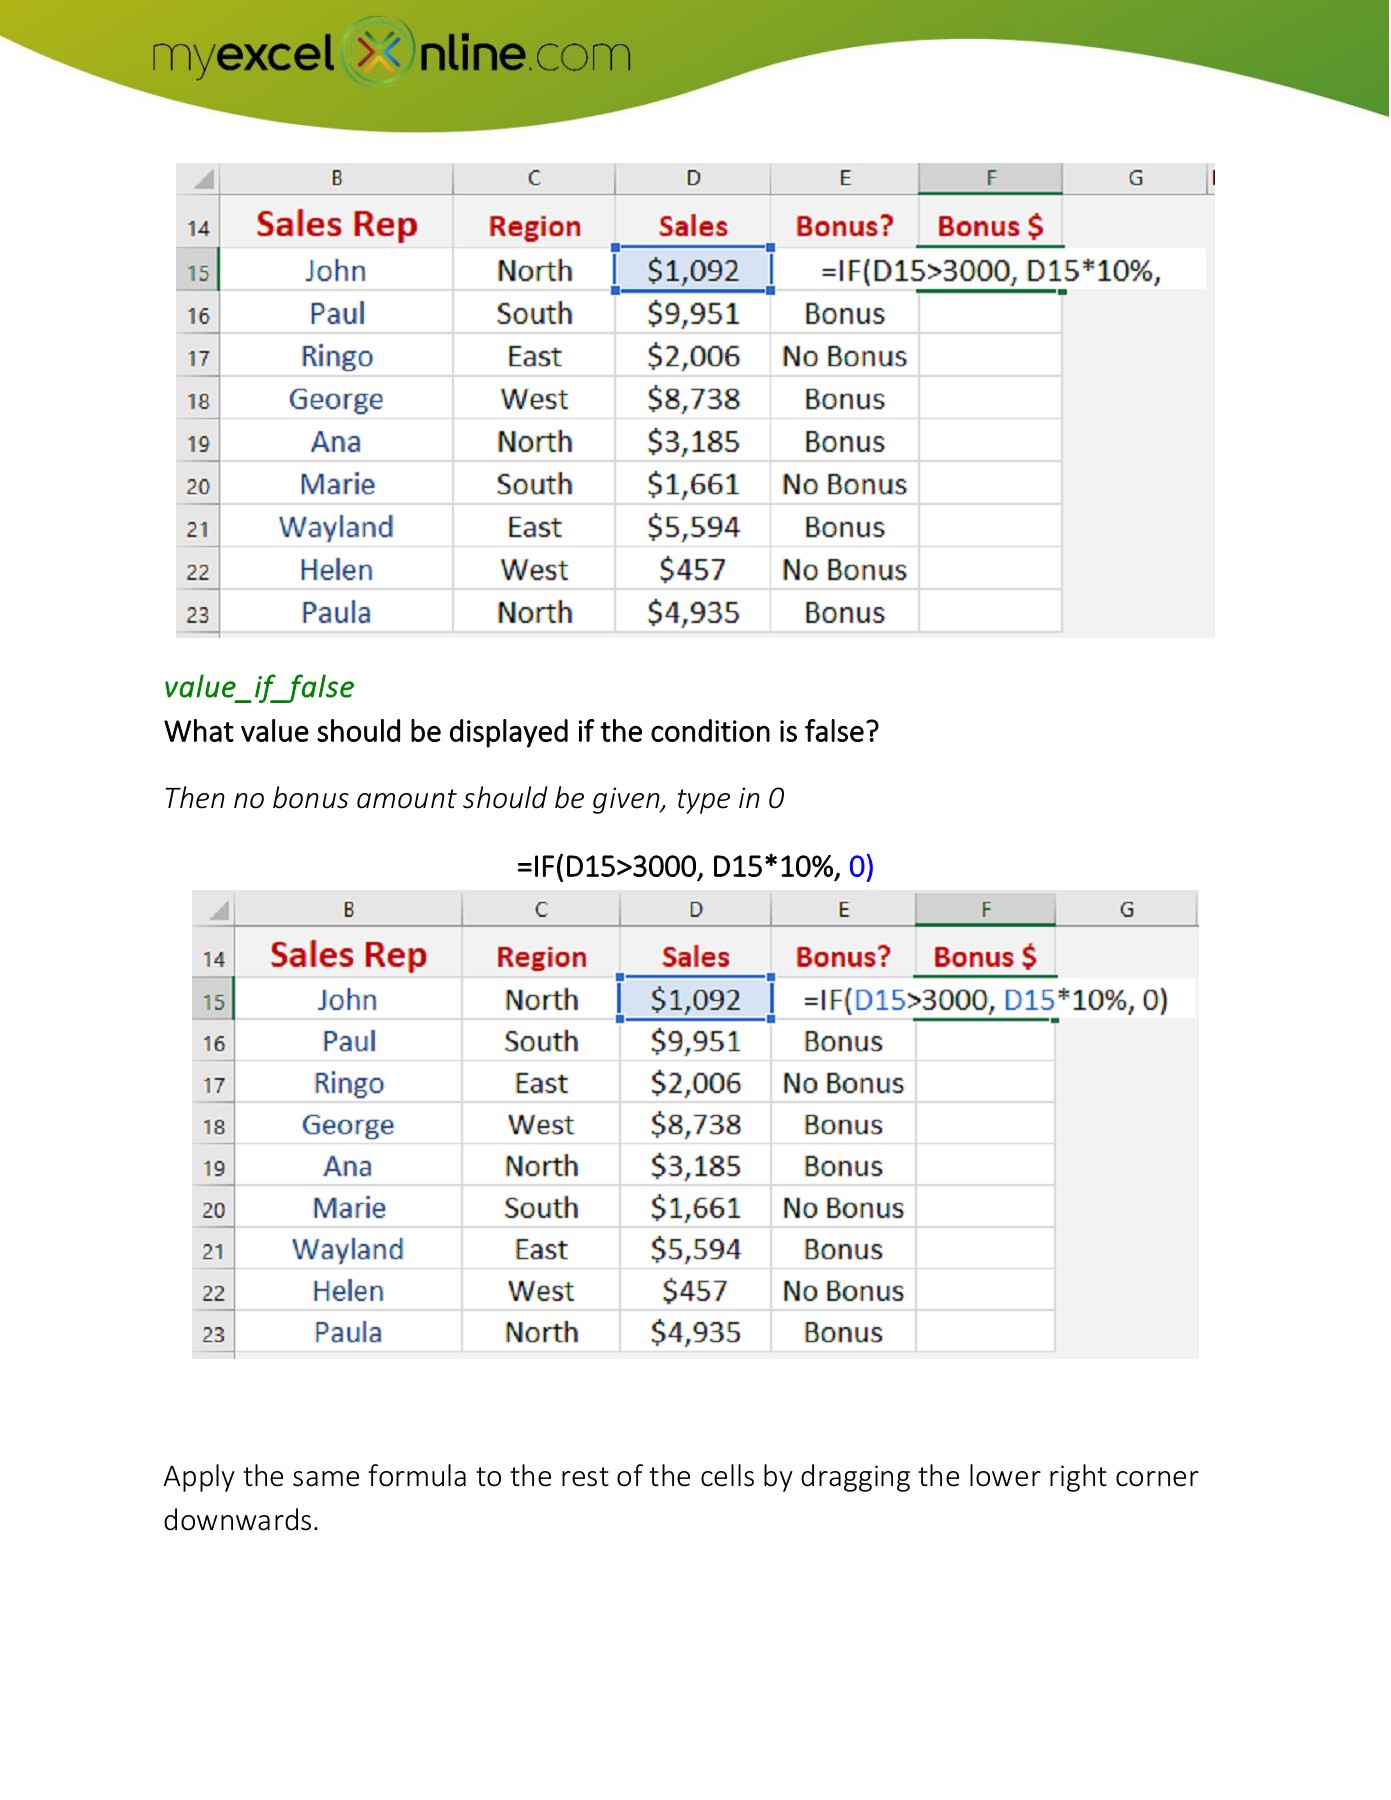The height and width of the screenshot is (1800, 1391).
Task: Click column header F above Bonus $
Action: (x=992, y=177)
